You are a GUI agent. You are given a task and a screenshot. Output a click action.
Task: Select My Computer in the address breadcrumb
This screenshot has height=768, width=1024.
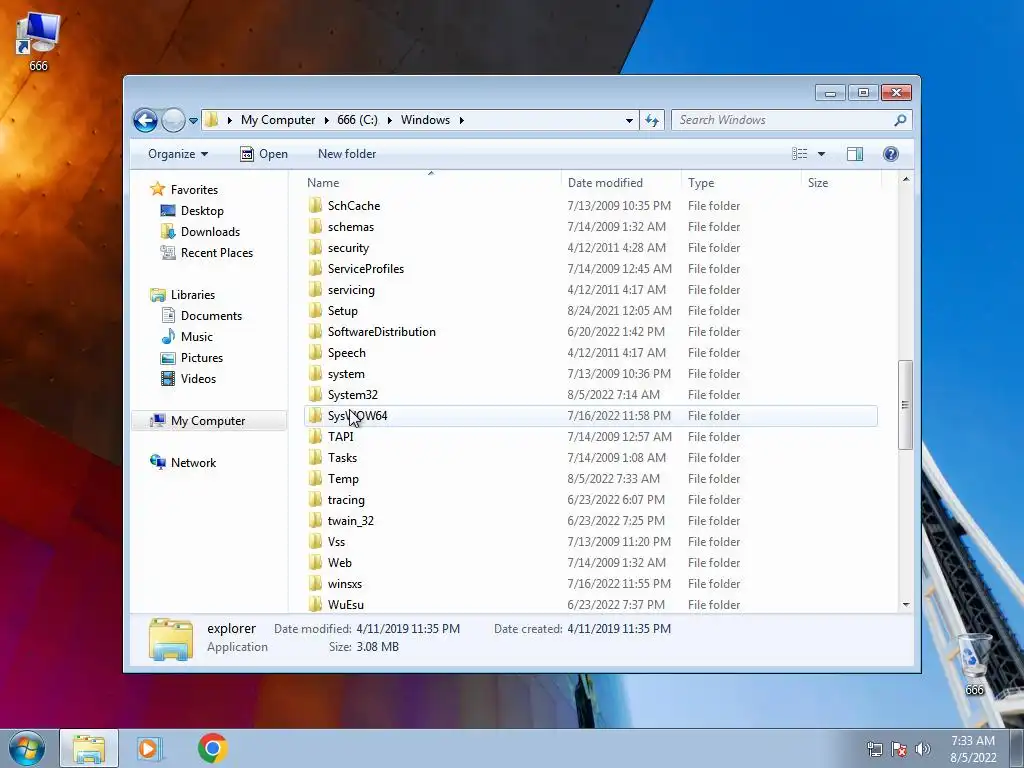[x=278, y=120]
